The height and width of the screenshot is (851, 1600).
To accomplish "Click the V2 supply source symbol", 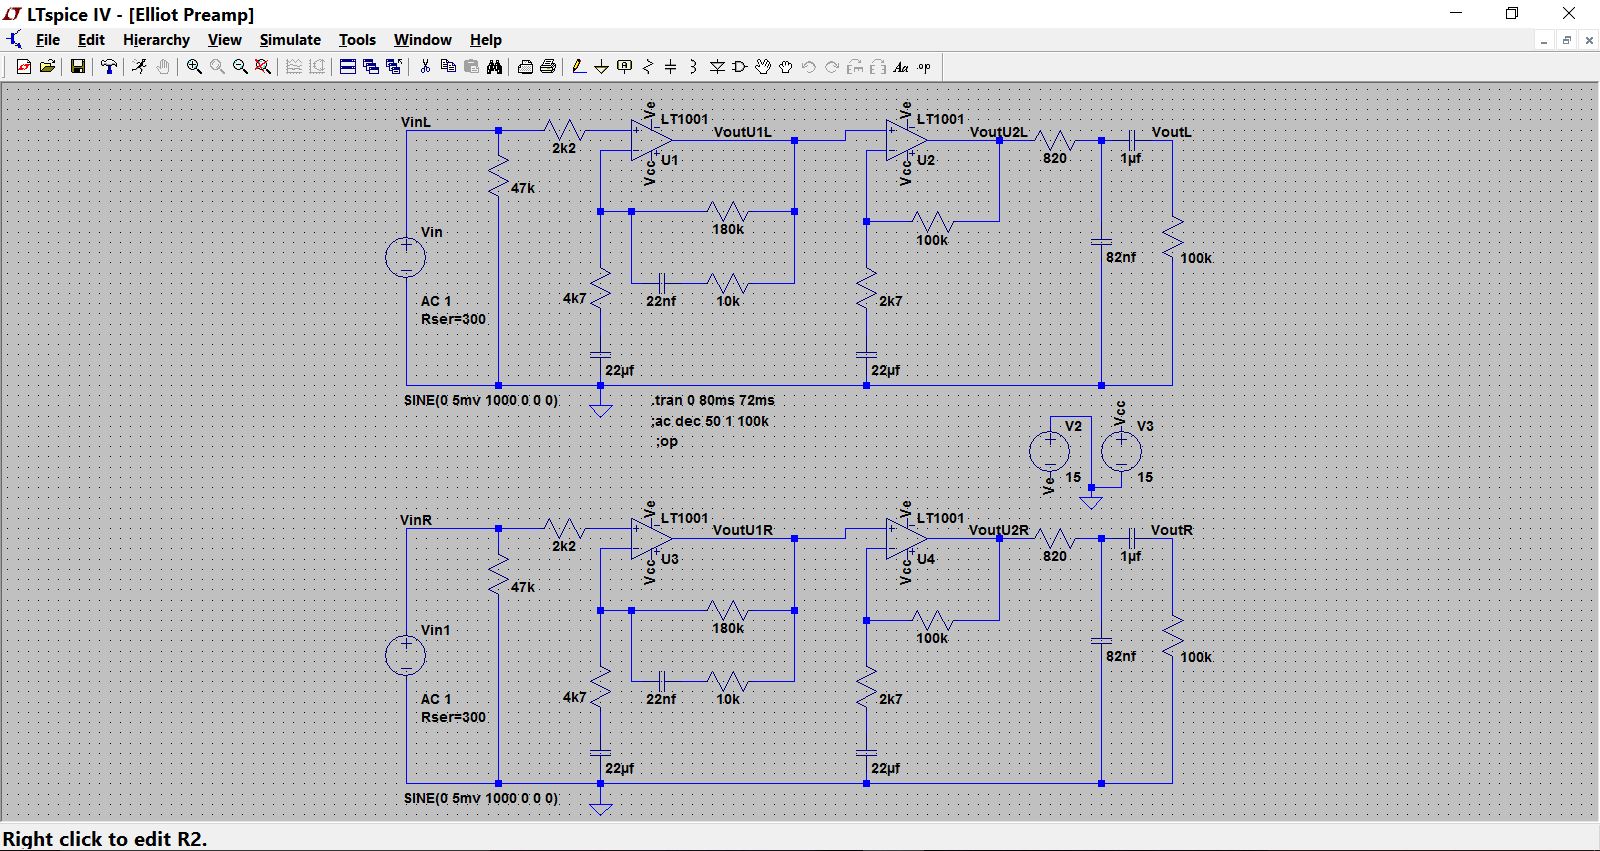I will click(x=1049, y=451).
